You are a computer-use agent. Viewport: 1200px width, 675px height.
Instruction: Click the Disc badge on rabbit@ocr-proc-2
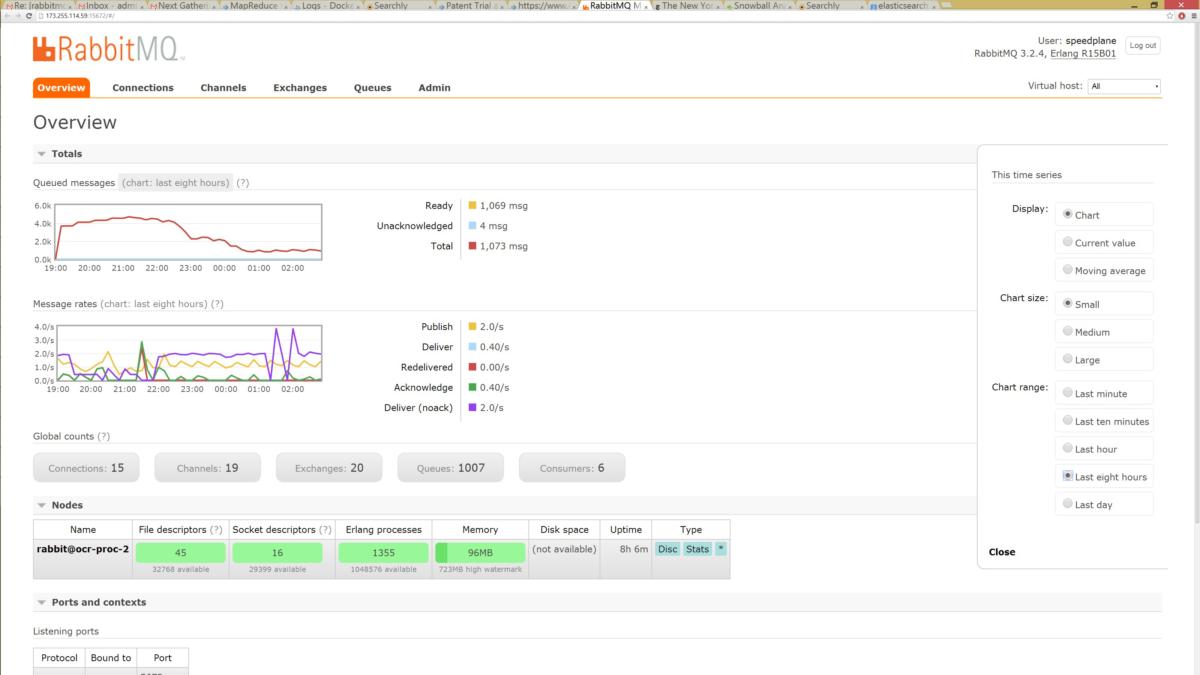click(x=666, y=548)
